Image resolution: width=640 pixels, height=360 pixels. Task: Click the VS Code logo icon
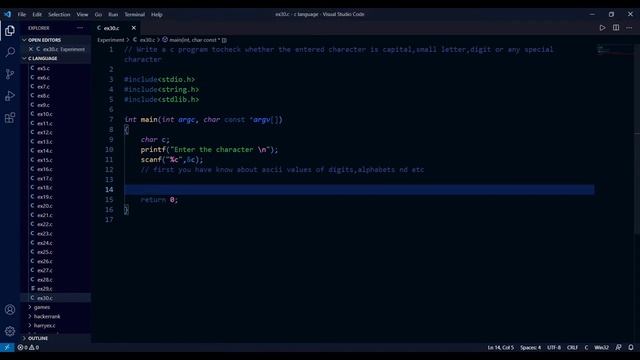click(x=7, y=14)
